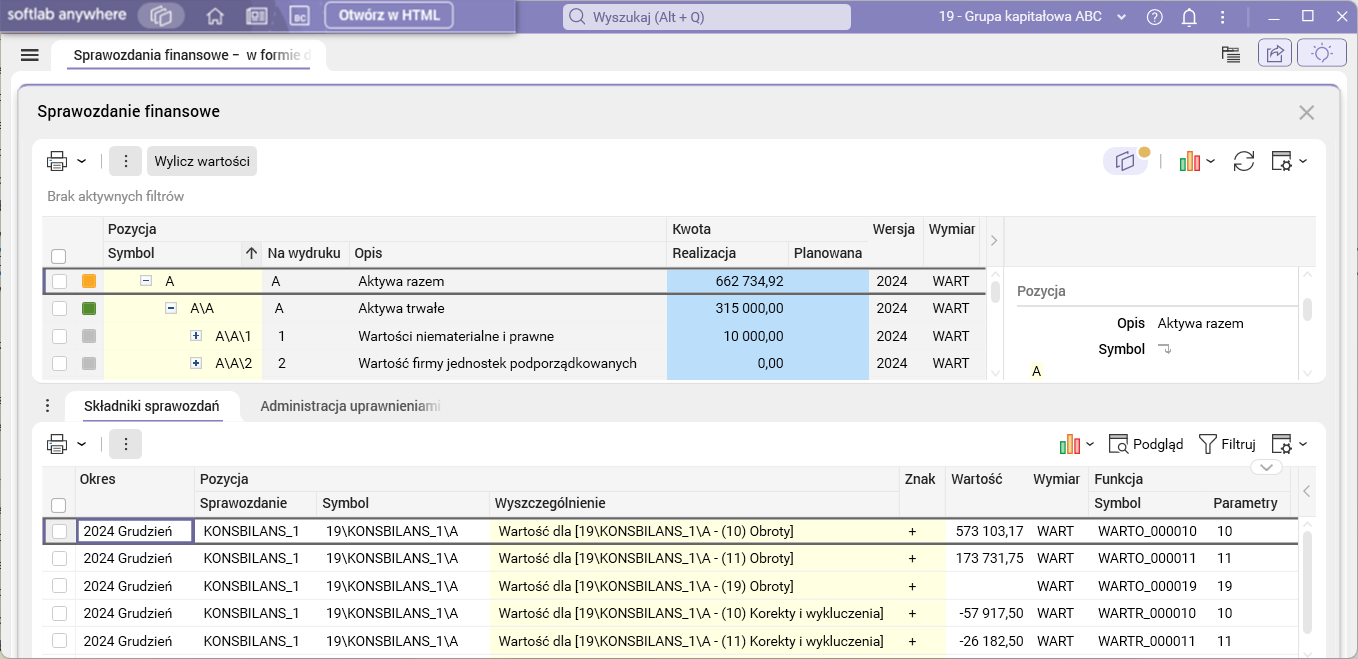Screen dimensions: 1358x659
Task: Open the company dropdown Grupa kapitałowa ABC
Action: 1031,17
